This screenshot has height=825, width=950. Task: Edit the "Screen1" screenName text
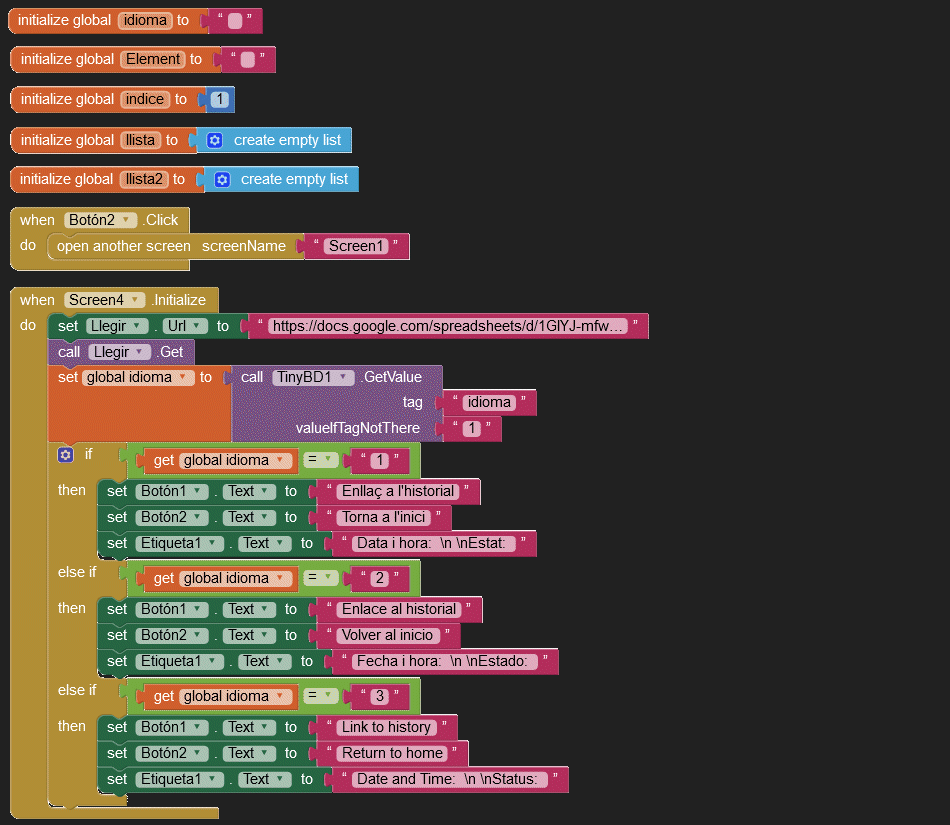356,246
